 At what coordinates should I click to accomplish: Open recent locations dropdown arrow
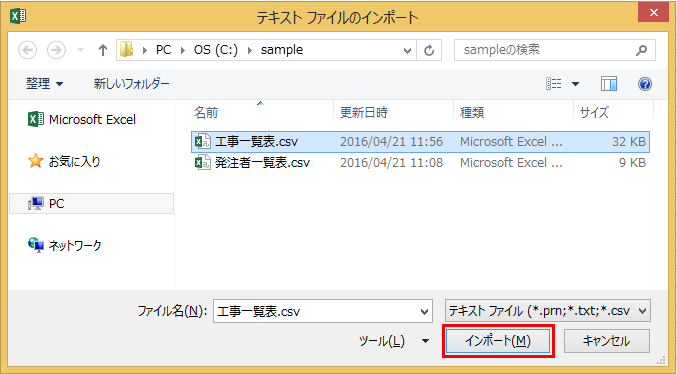coord(80,50)
